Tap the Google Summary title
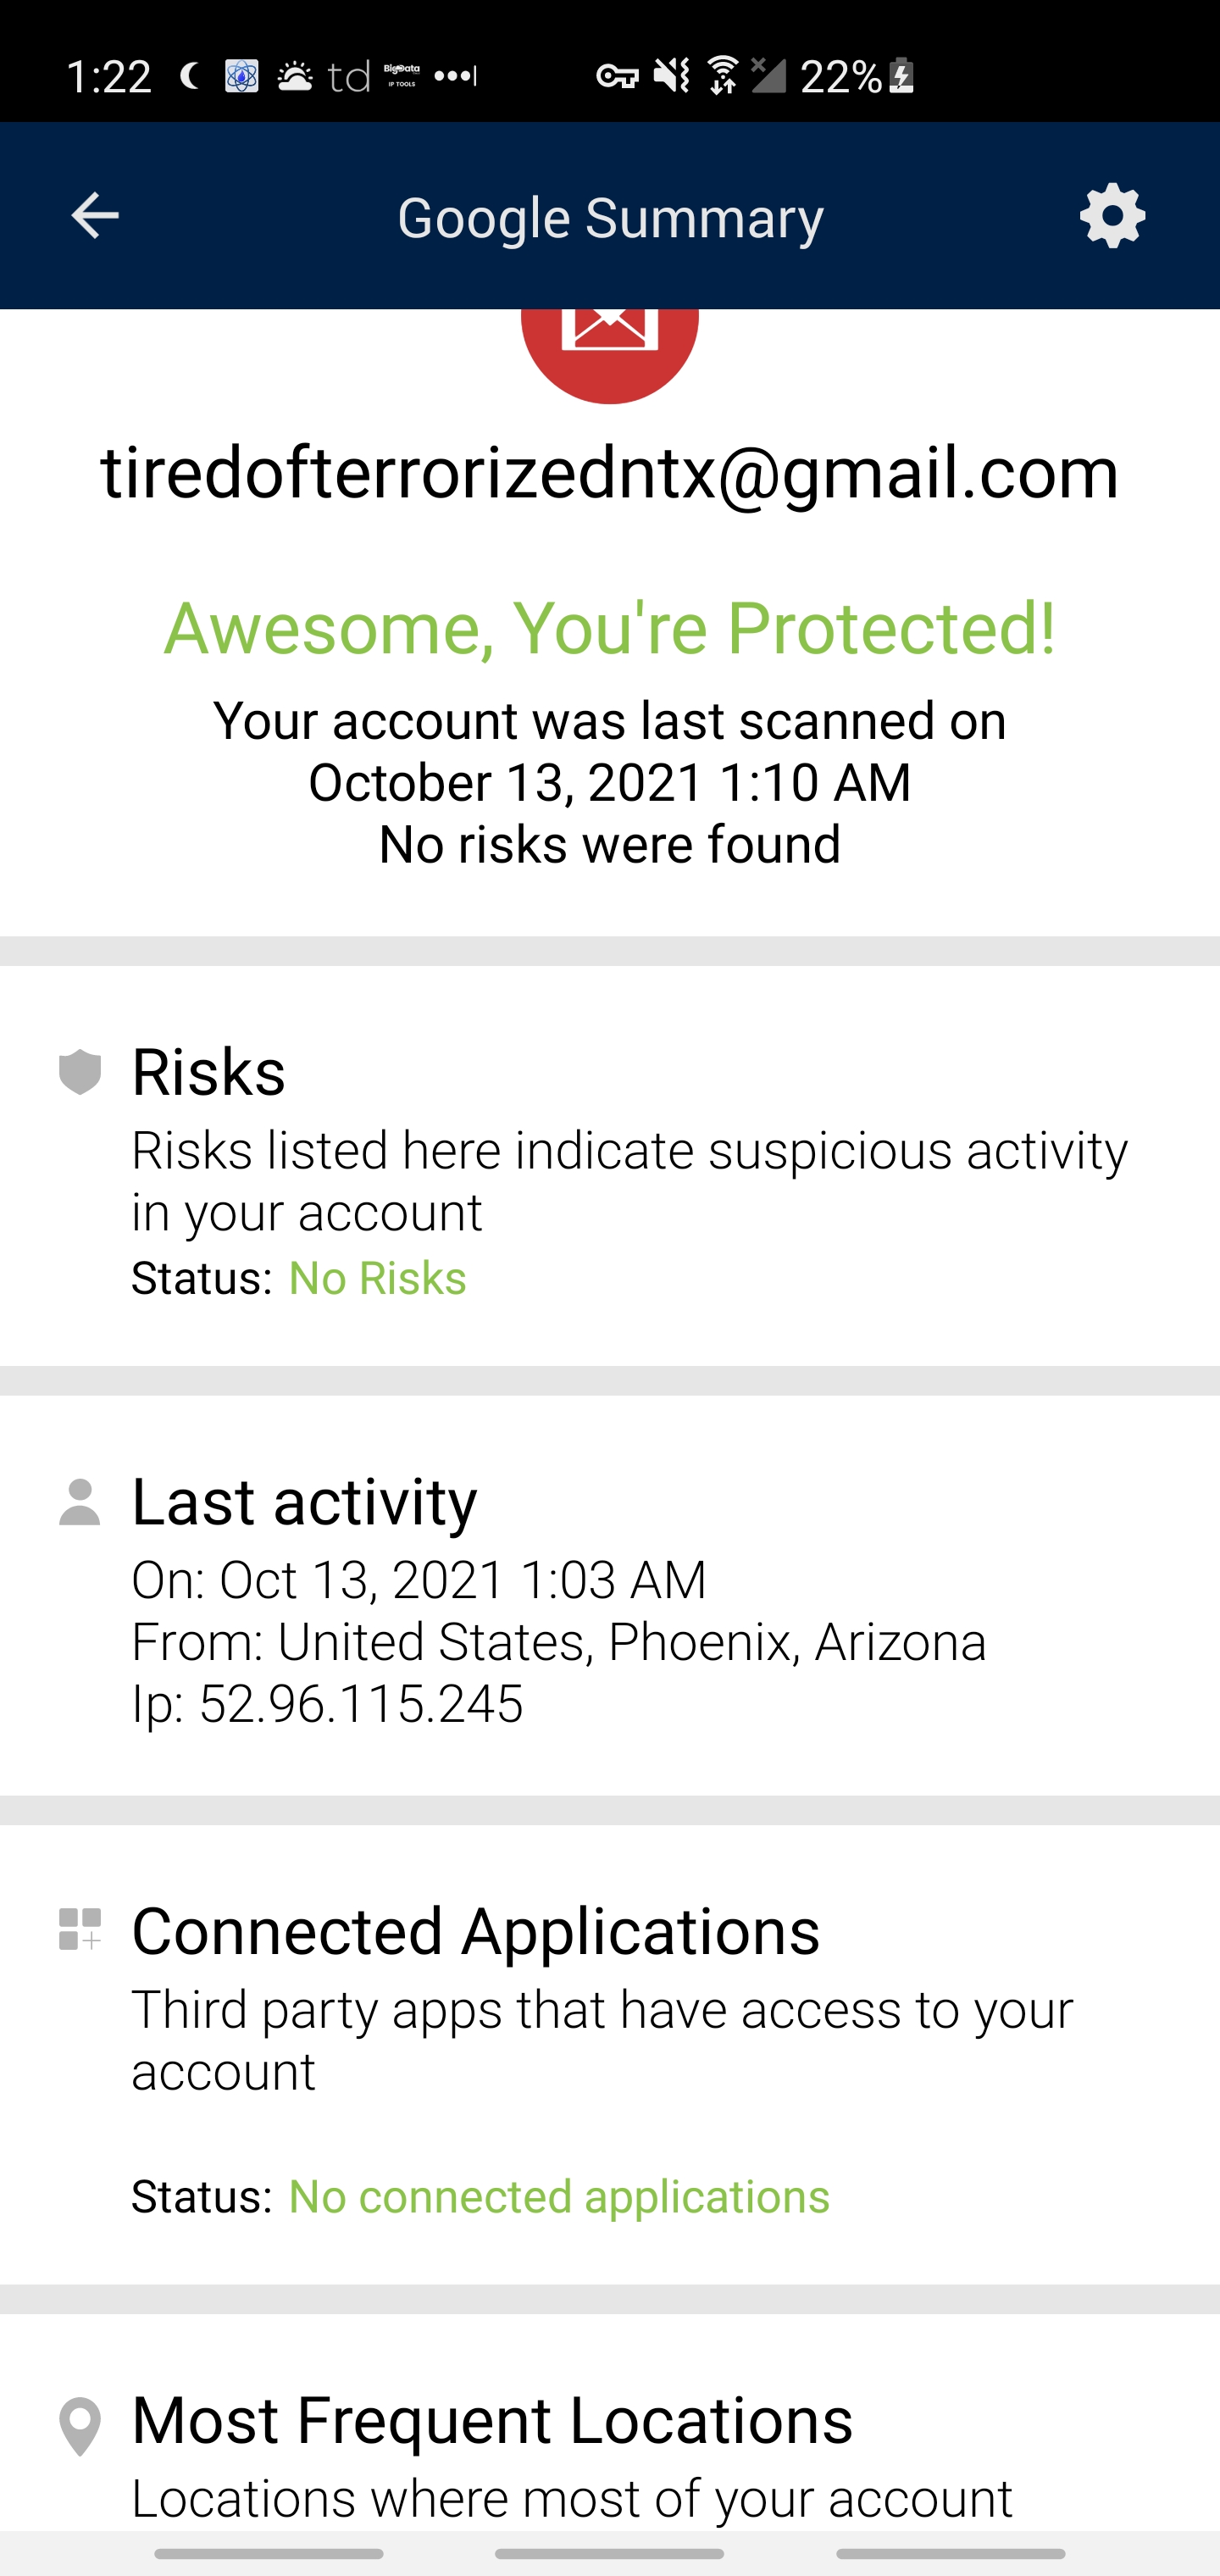This screenshot has width=1220, height=2576. coord(610,218)
